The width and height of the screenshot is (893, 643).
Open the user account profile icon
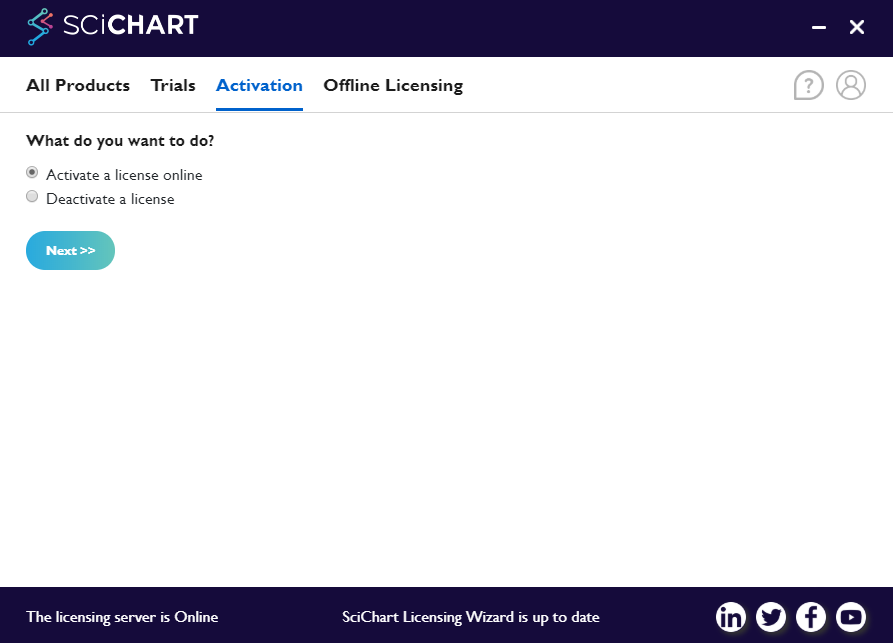point(851,85)
